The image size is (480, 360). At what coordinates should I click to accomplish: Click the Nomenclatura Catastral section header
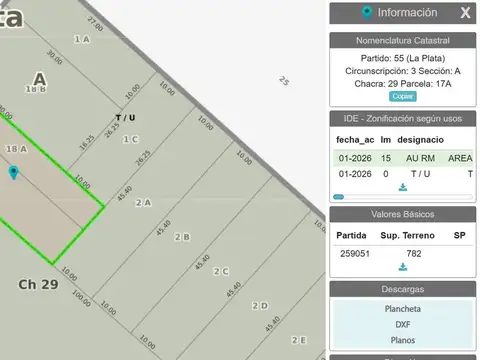403,40
